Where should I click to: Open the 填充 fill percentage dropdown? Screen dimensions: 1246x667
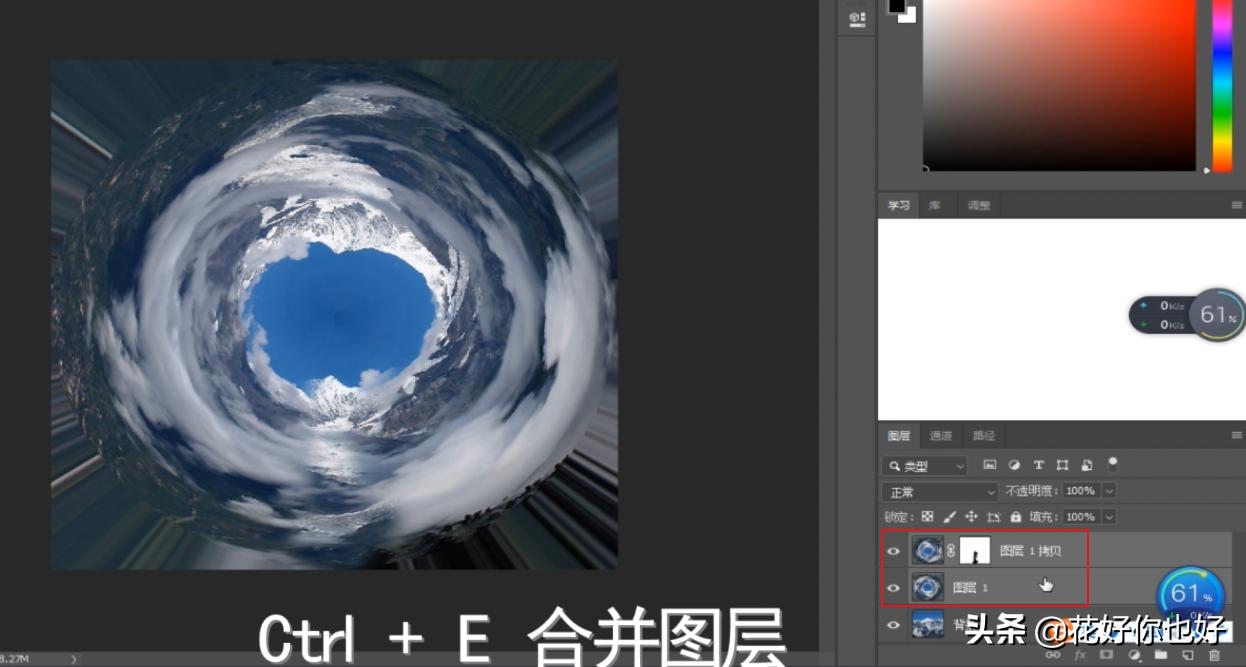pos(1109,517)
